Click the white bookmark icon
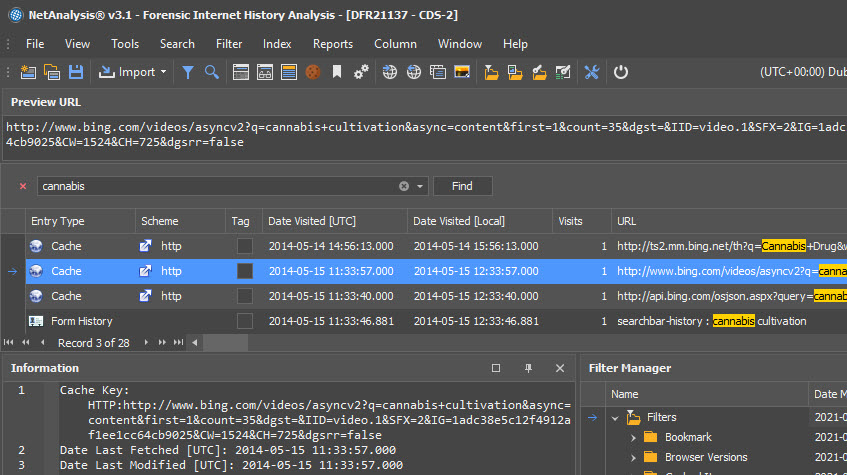 coord(337,72)
